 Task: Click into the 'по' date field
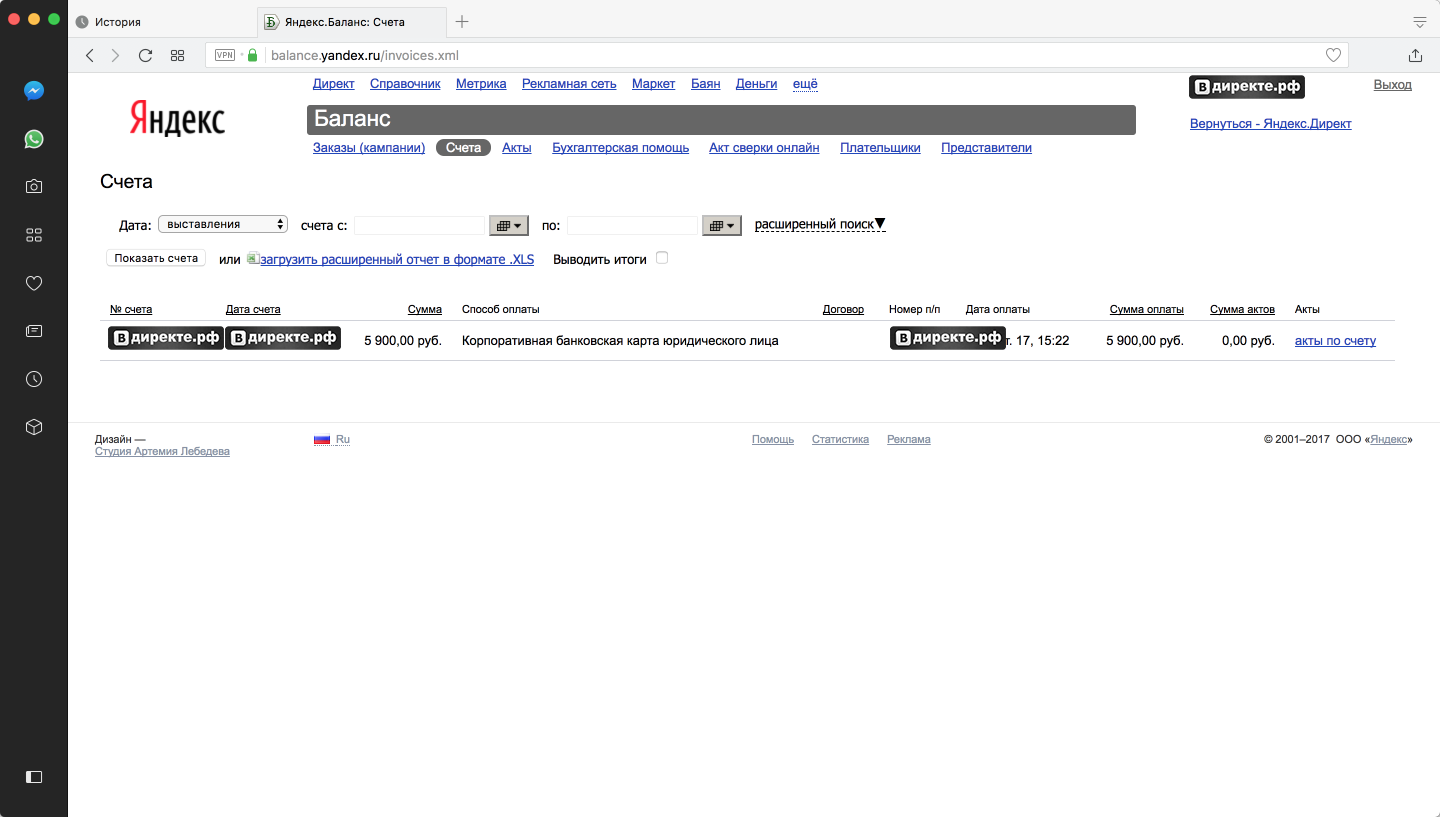[632, 226]
